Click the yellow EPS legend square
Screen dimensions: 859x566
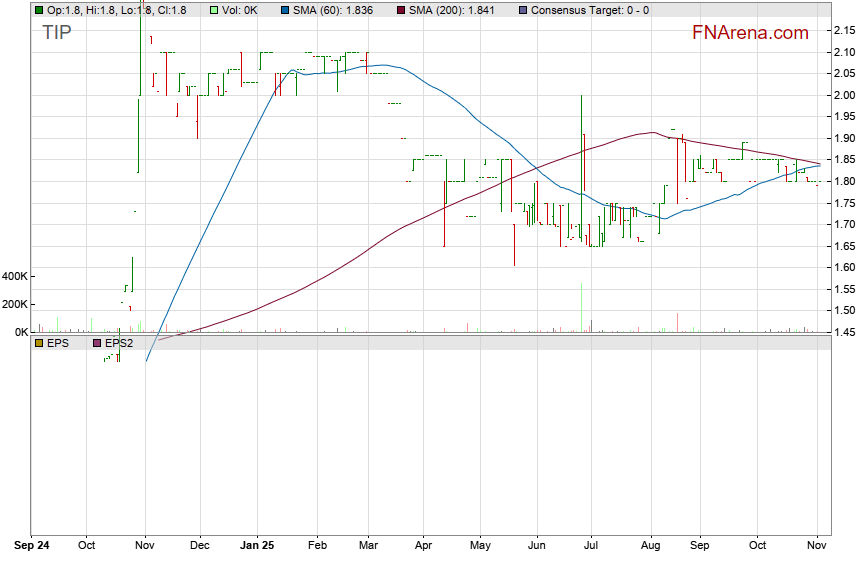click(x=39, y=343)
